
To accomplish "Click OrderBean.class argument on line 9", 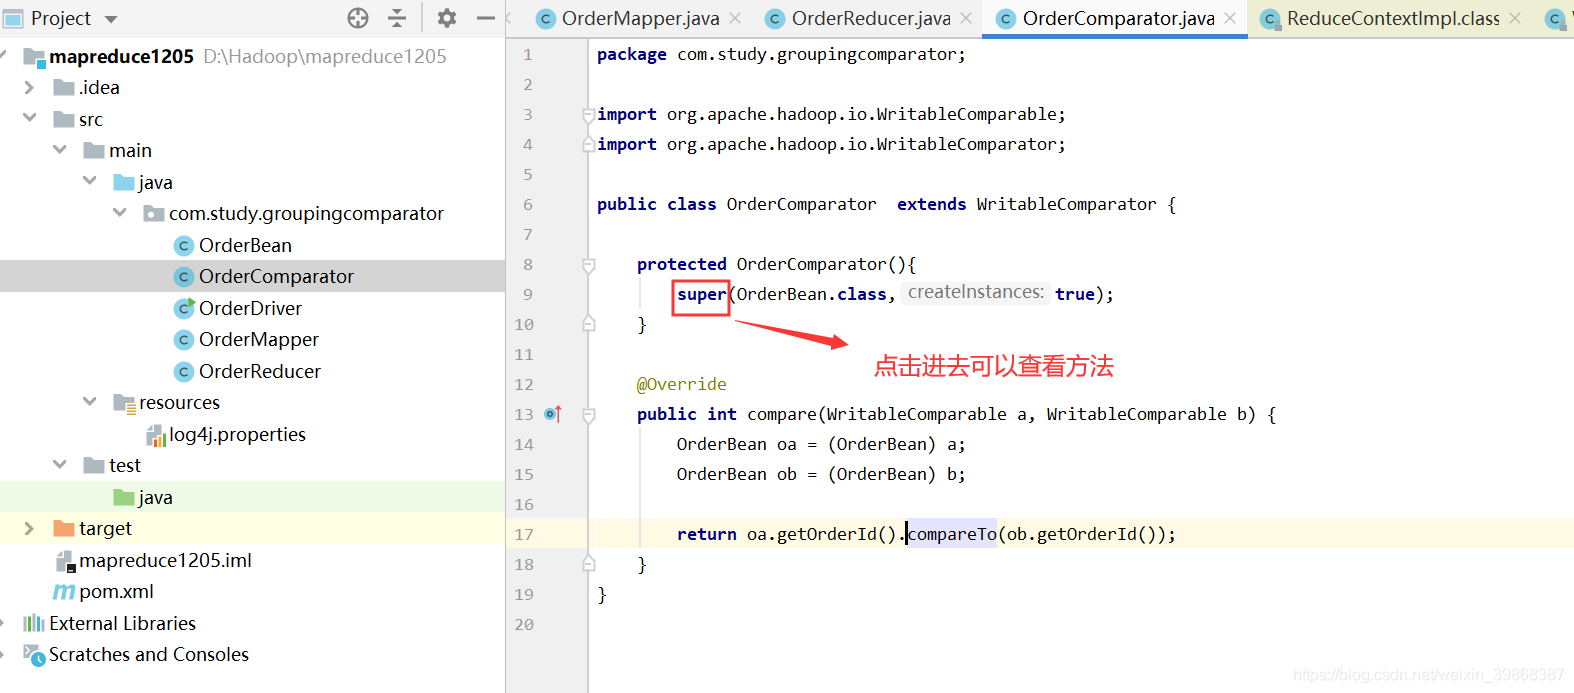I will point(811,295).
